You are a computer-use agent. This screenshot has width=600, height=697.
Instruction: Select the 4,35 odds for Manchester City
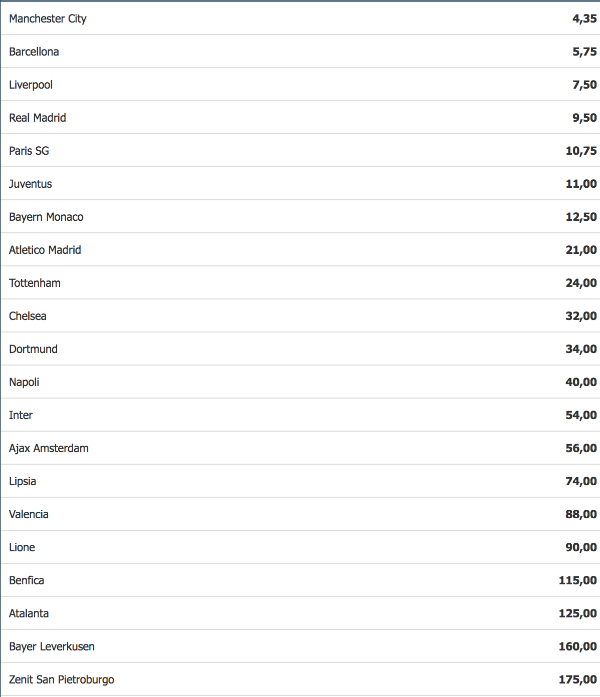coord(584,19)
